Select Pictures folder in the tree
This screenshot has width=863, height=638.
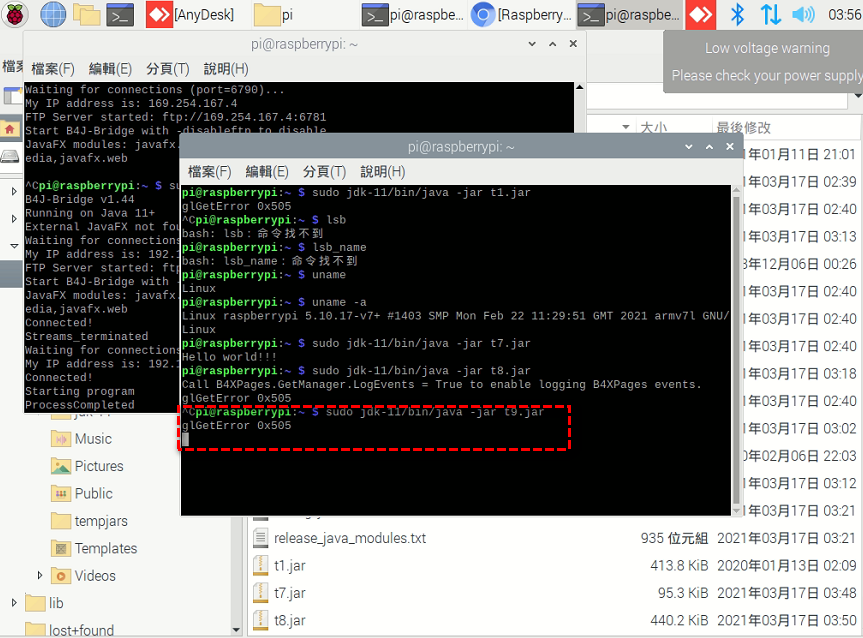pyautogui.click(x=99, y=466)
